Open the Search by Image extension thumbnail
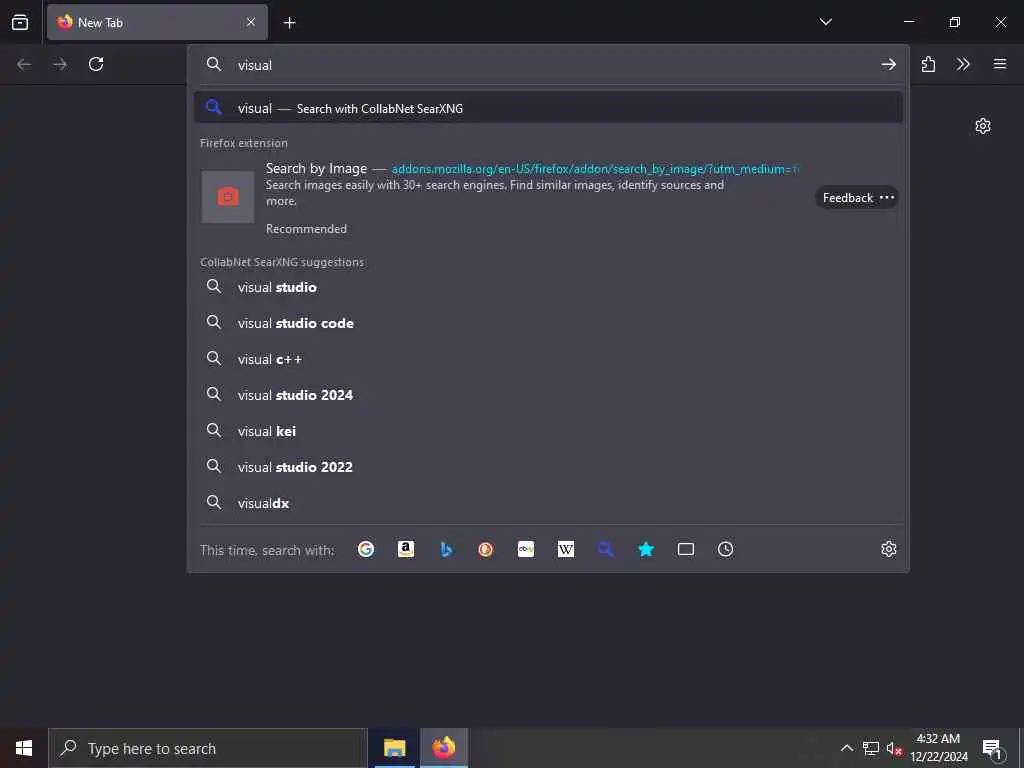This screenshot has width=1024, height=768. (228, 197)
